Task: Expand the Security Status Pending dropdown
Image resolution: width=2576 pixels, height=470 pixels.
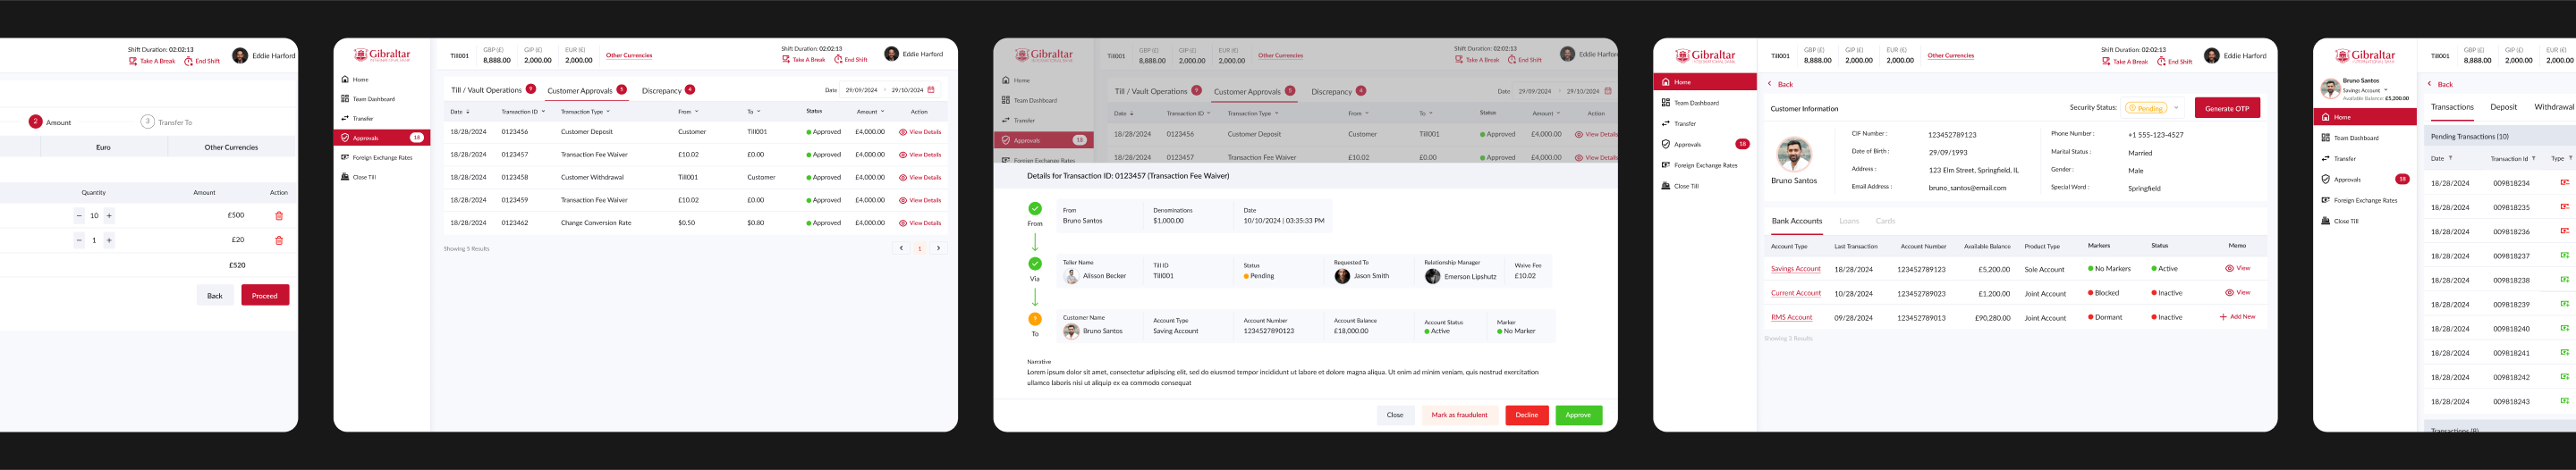Action: (2176, 108)
